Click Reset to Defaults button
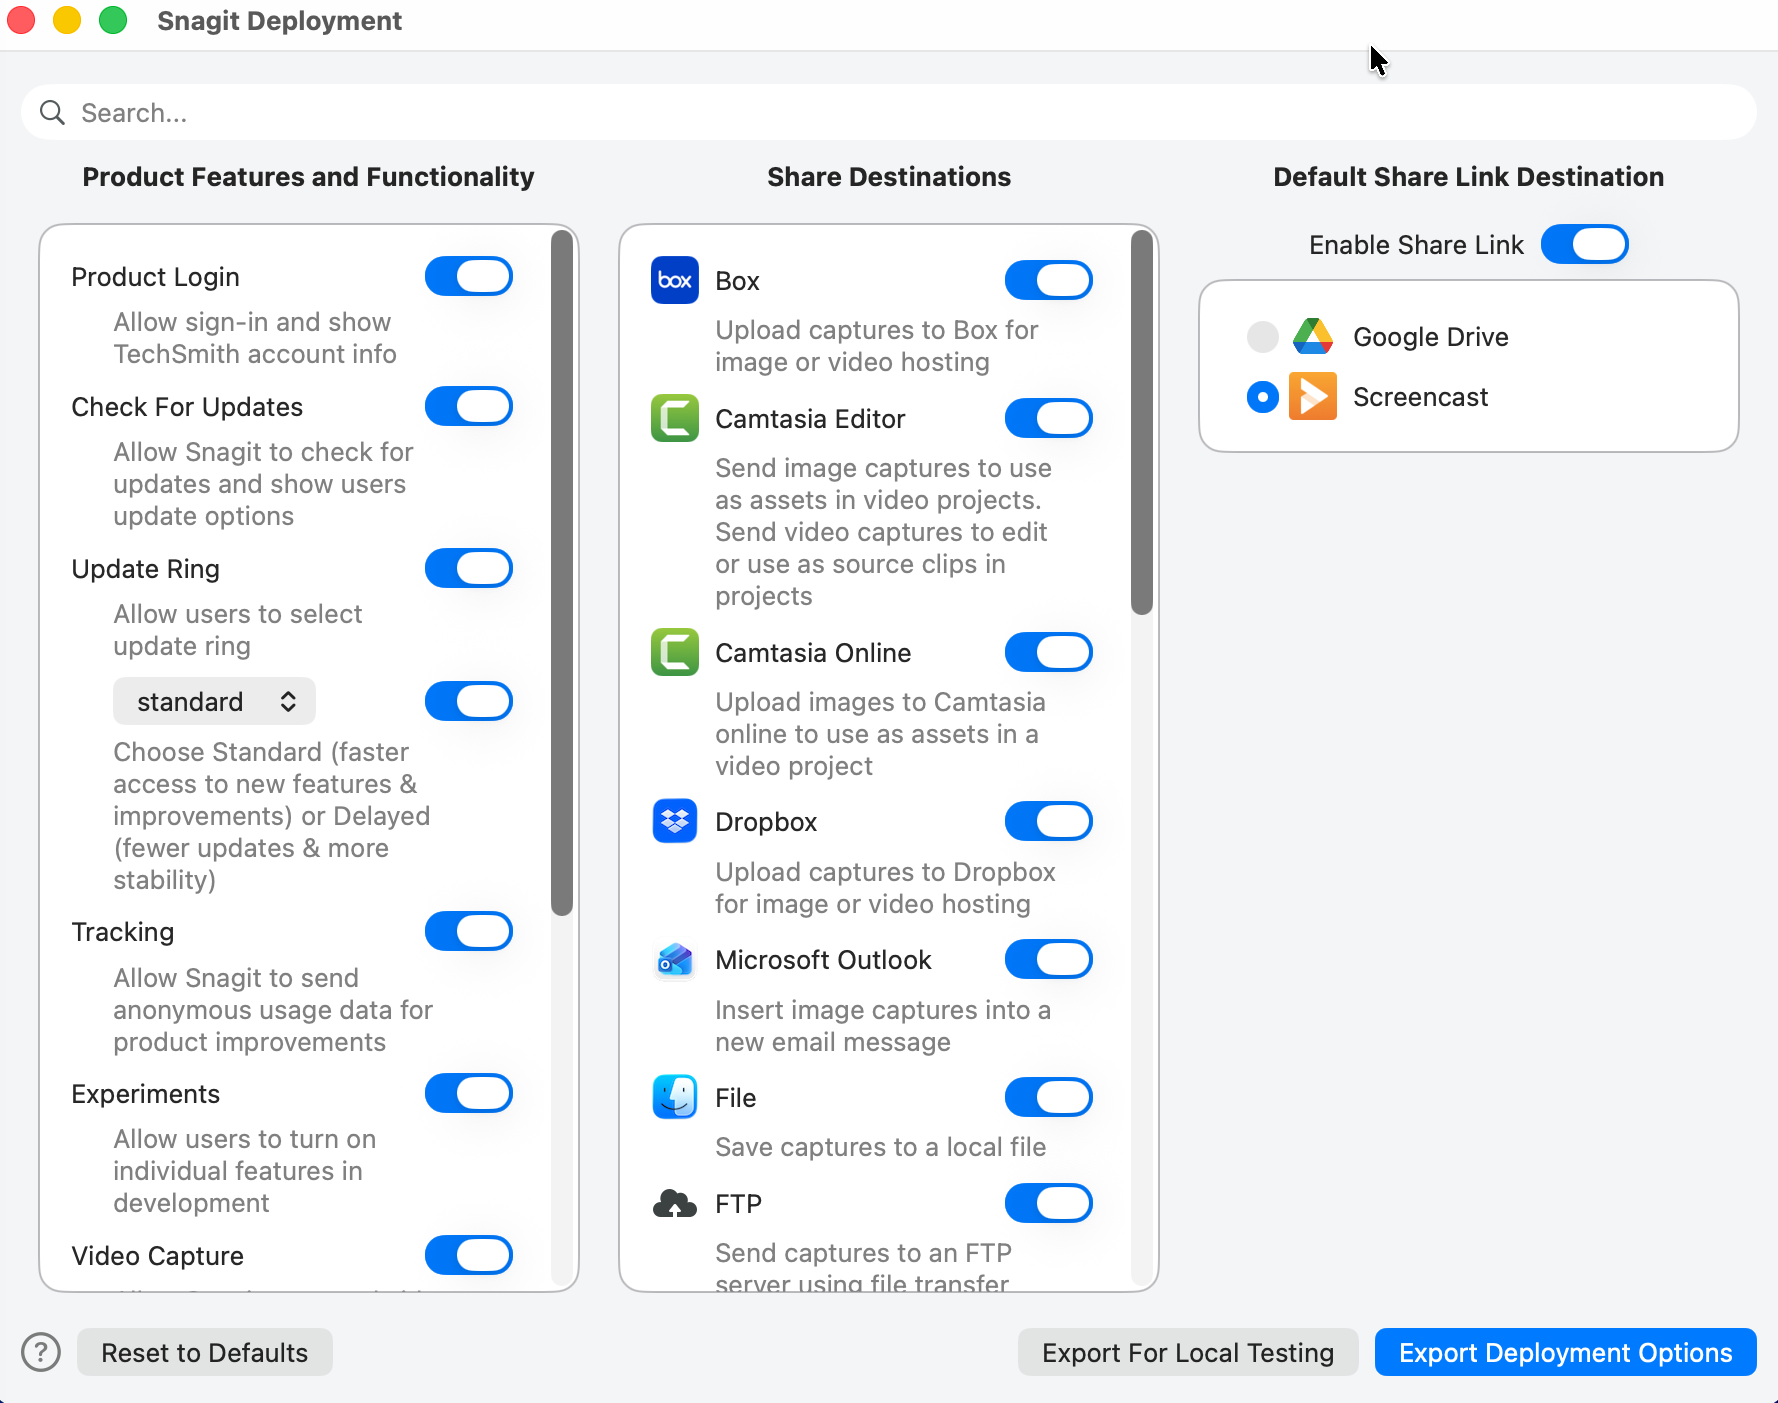Image resolution: width=1778 pixels, height=1403 pixels. [205, 1352]
